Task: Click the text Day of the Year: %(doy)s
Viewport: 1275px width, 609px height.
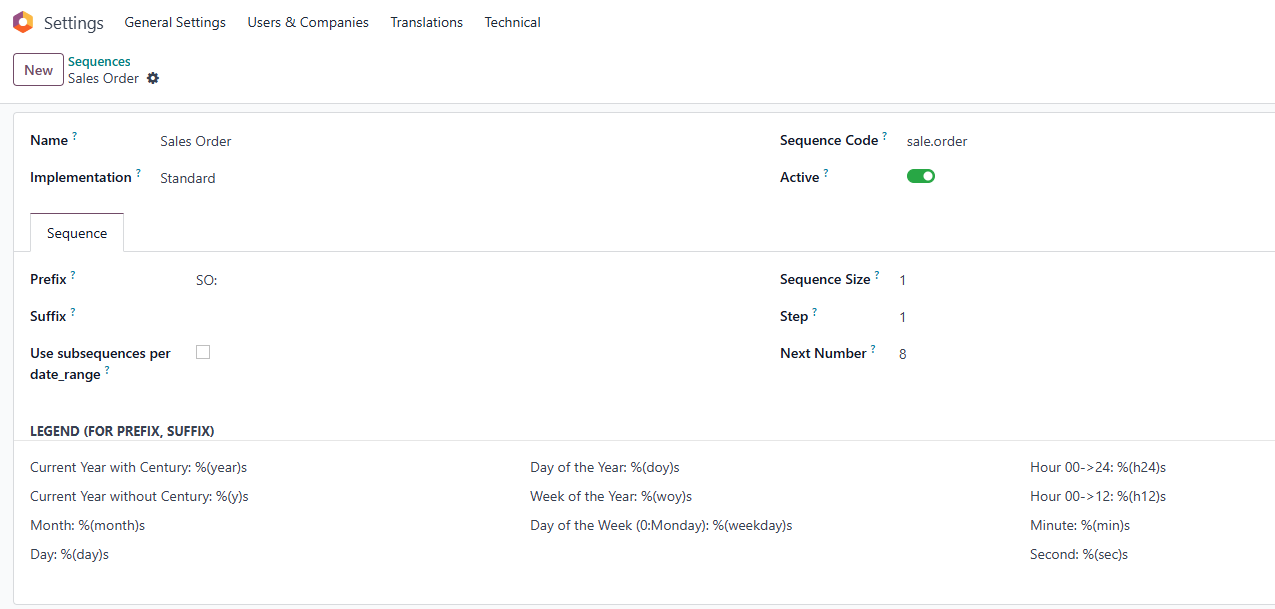Action: pyautogui.click(x=605, y=467)
